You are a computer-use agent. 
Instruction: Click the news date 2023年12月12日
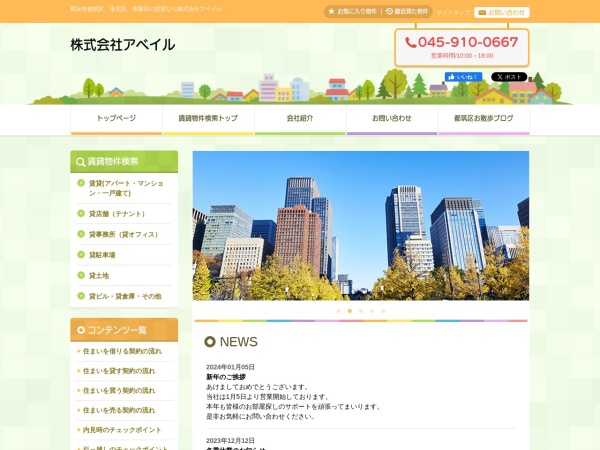[230, 440]
